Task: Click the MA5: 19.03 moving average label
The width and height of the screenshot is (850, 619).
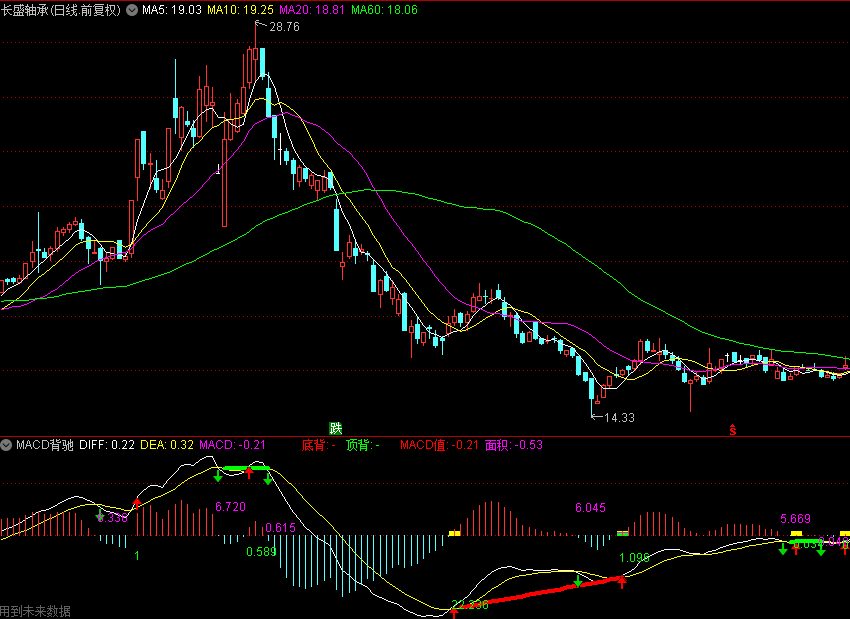Action: [x=172, y=10]
